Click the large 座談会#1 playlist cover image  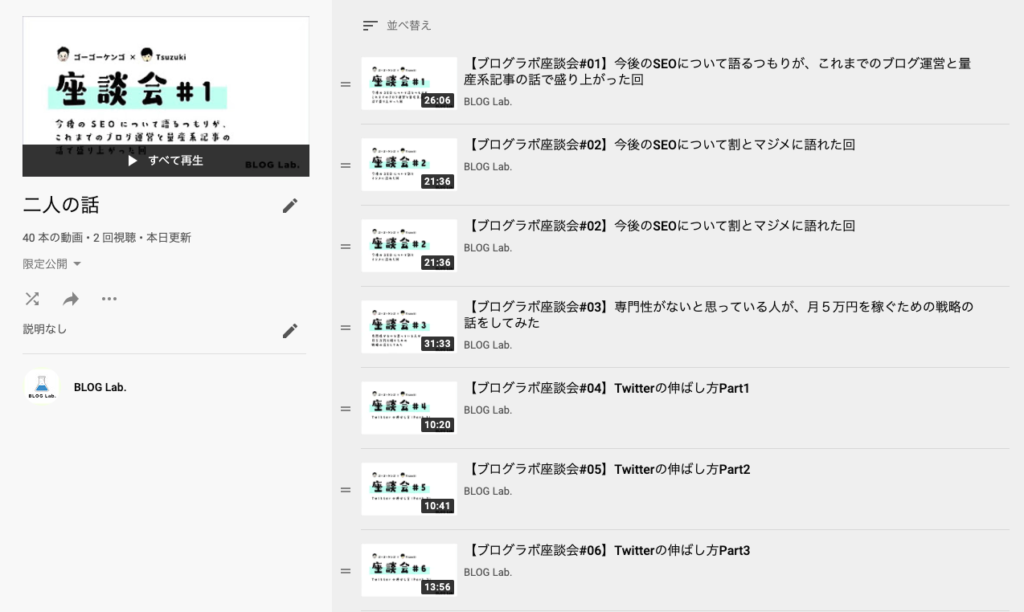[x=166, y=97]
